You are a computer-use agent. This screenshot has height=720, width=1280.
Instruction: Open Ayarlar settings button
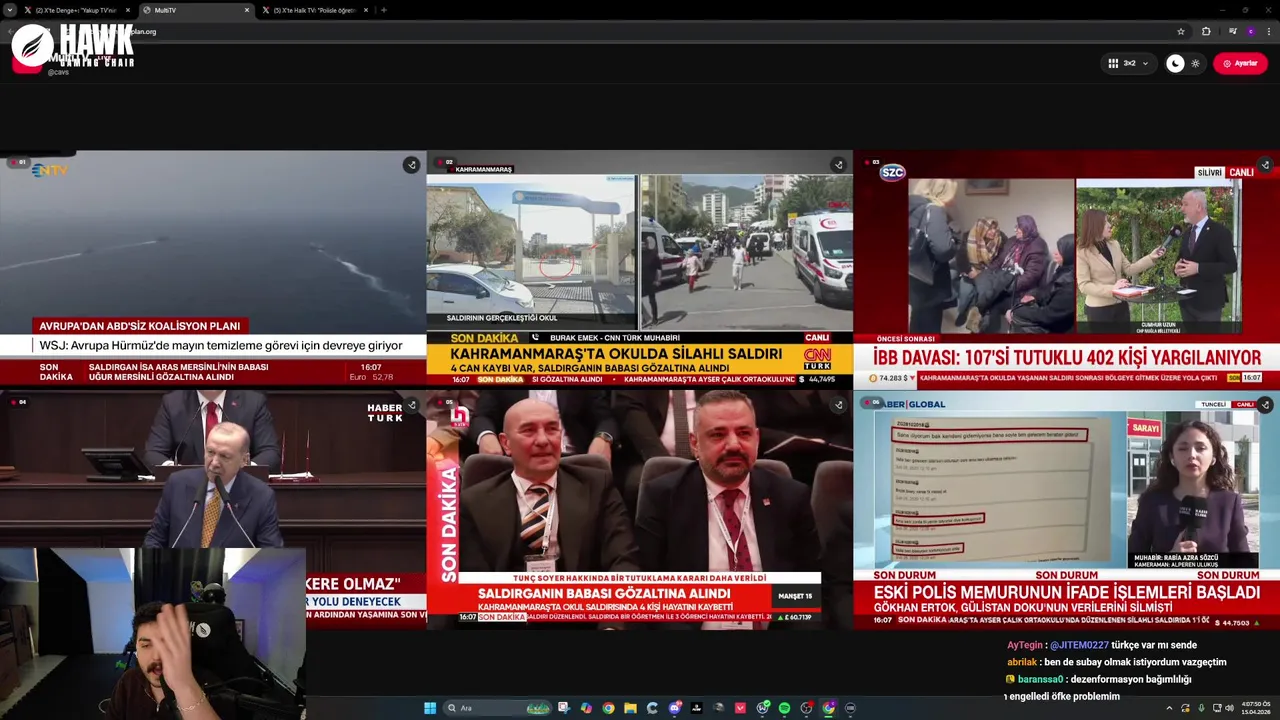coord(1240,63)
